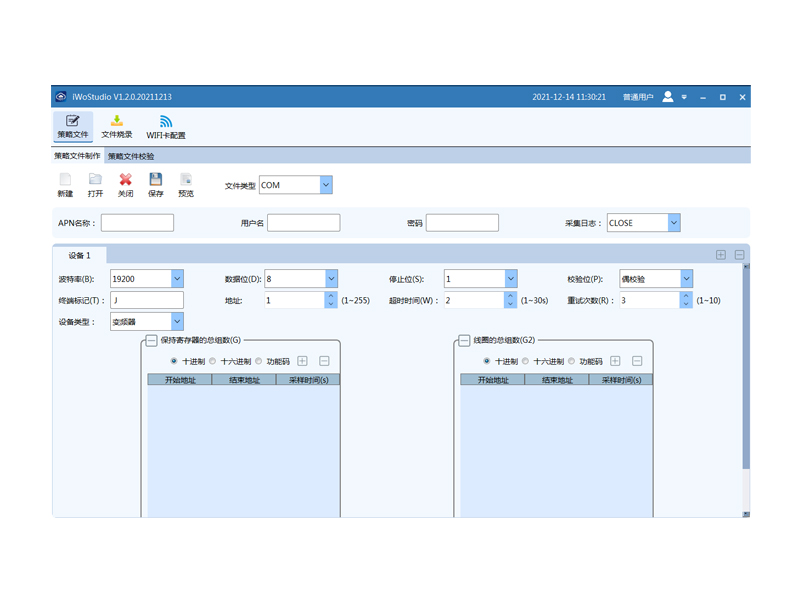
Task: Remove device tab with minus icon
Action: [x=739, y=255]
